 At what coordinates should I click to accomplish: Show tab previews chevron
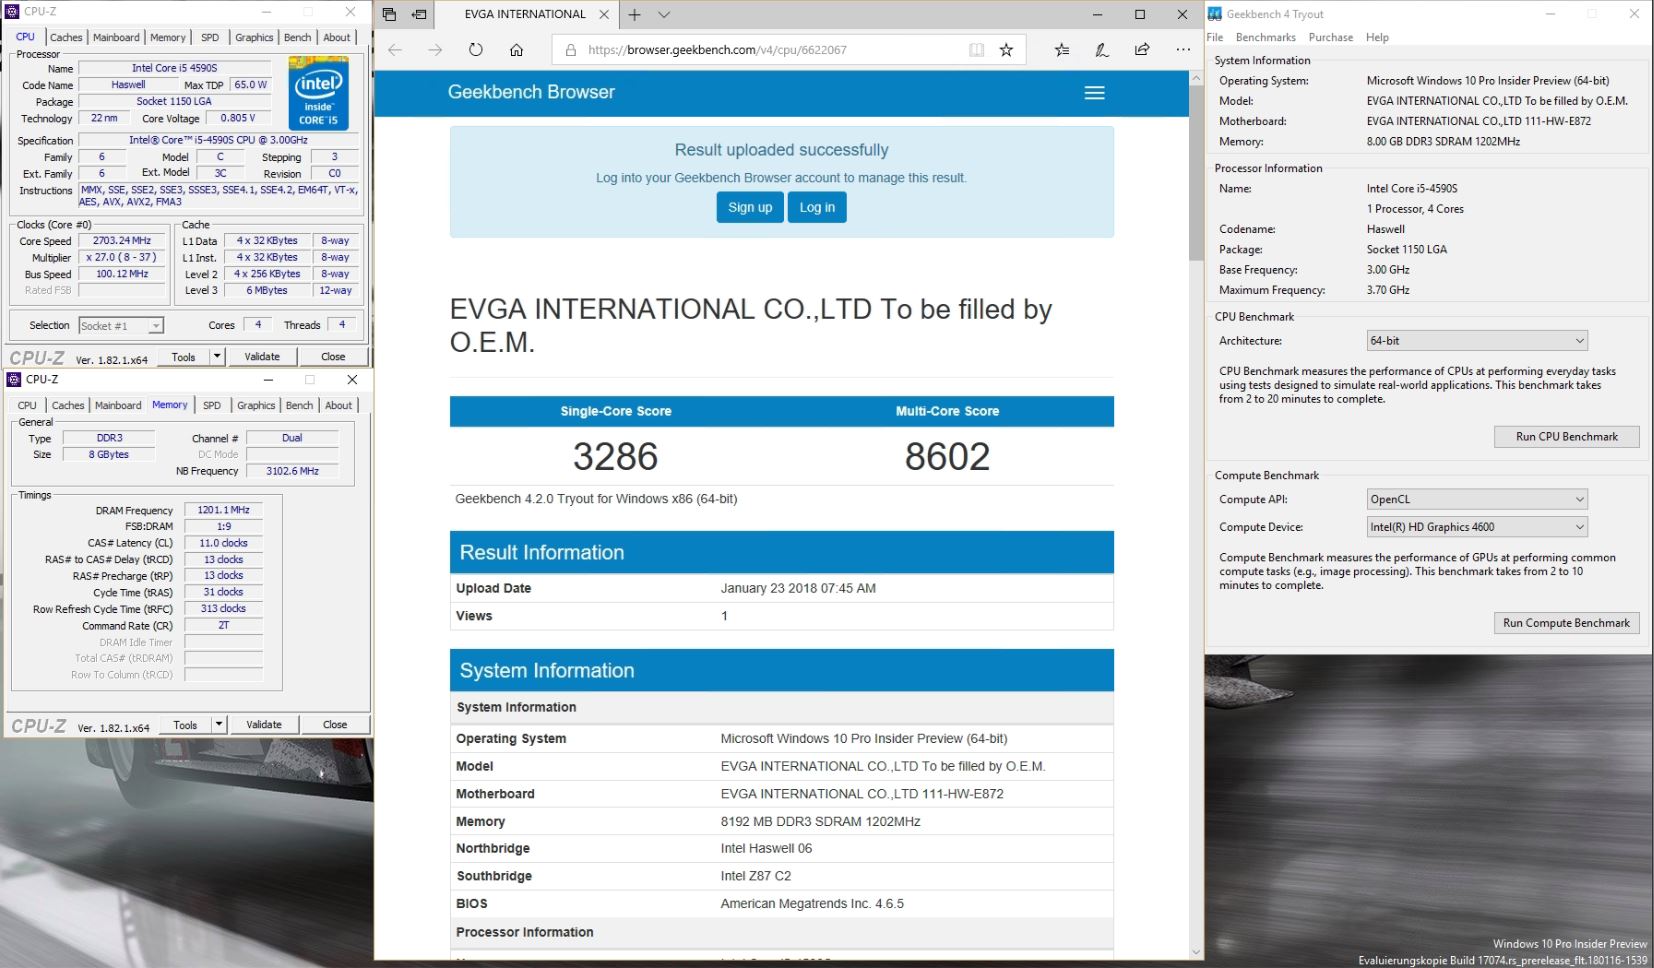pyautogui.click(x=664, y=15)
